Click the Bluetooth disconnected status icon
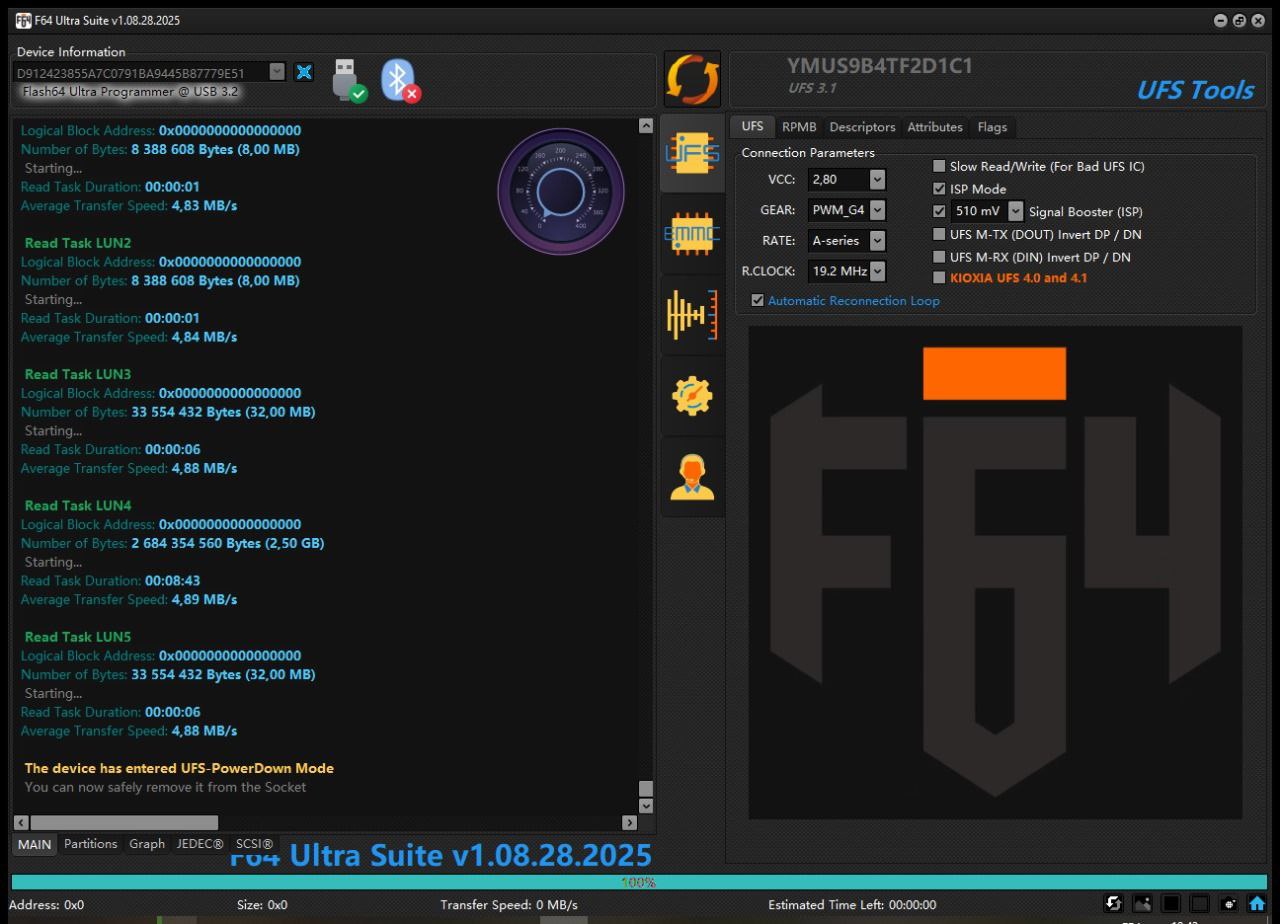The image size is (1280, 924). pos(400,80)
